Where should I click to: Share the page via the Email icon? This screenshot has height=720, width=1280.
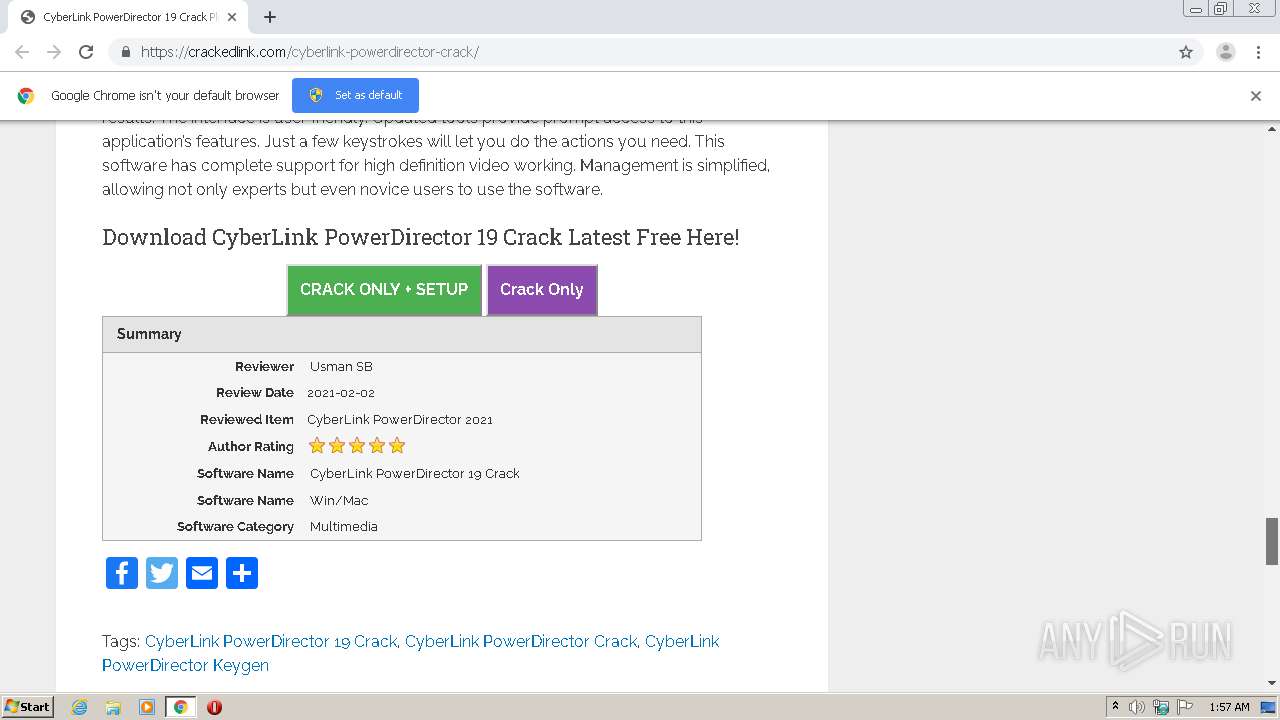click(202, 573)
